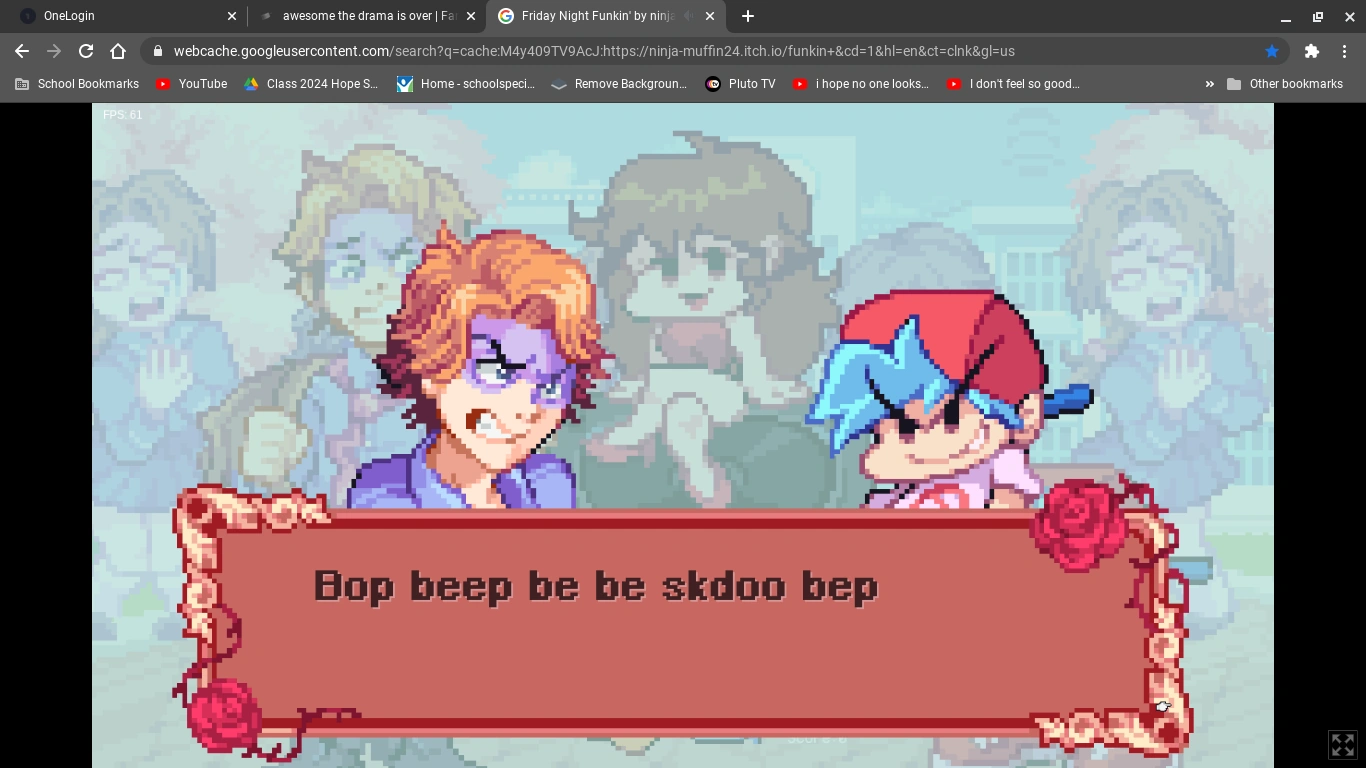Screen dimensions: 1366x768
Task: Open the 'I don't feel so good...' bookmark
Action: pyautogui.click(x=1014, y=84)
